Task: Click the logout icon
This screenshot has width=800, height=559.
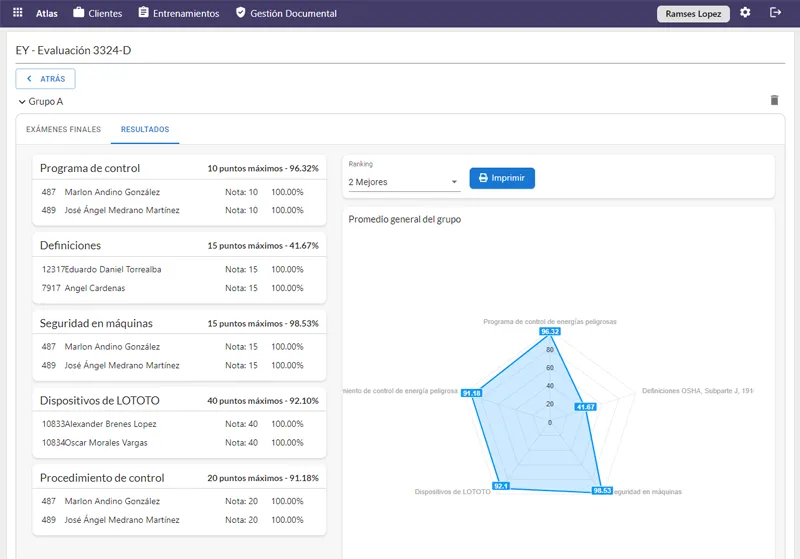Action: click(775, 13)
